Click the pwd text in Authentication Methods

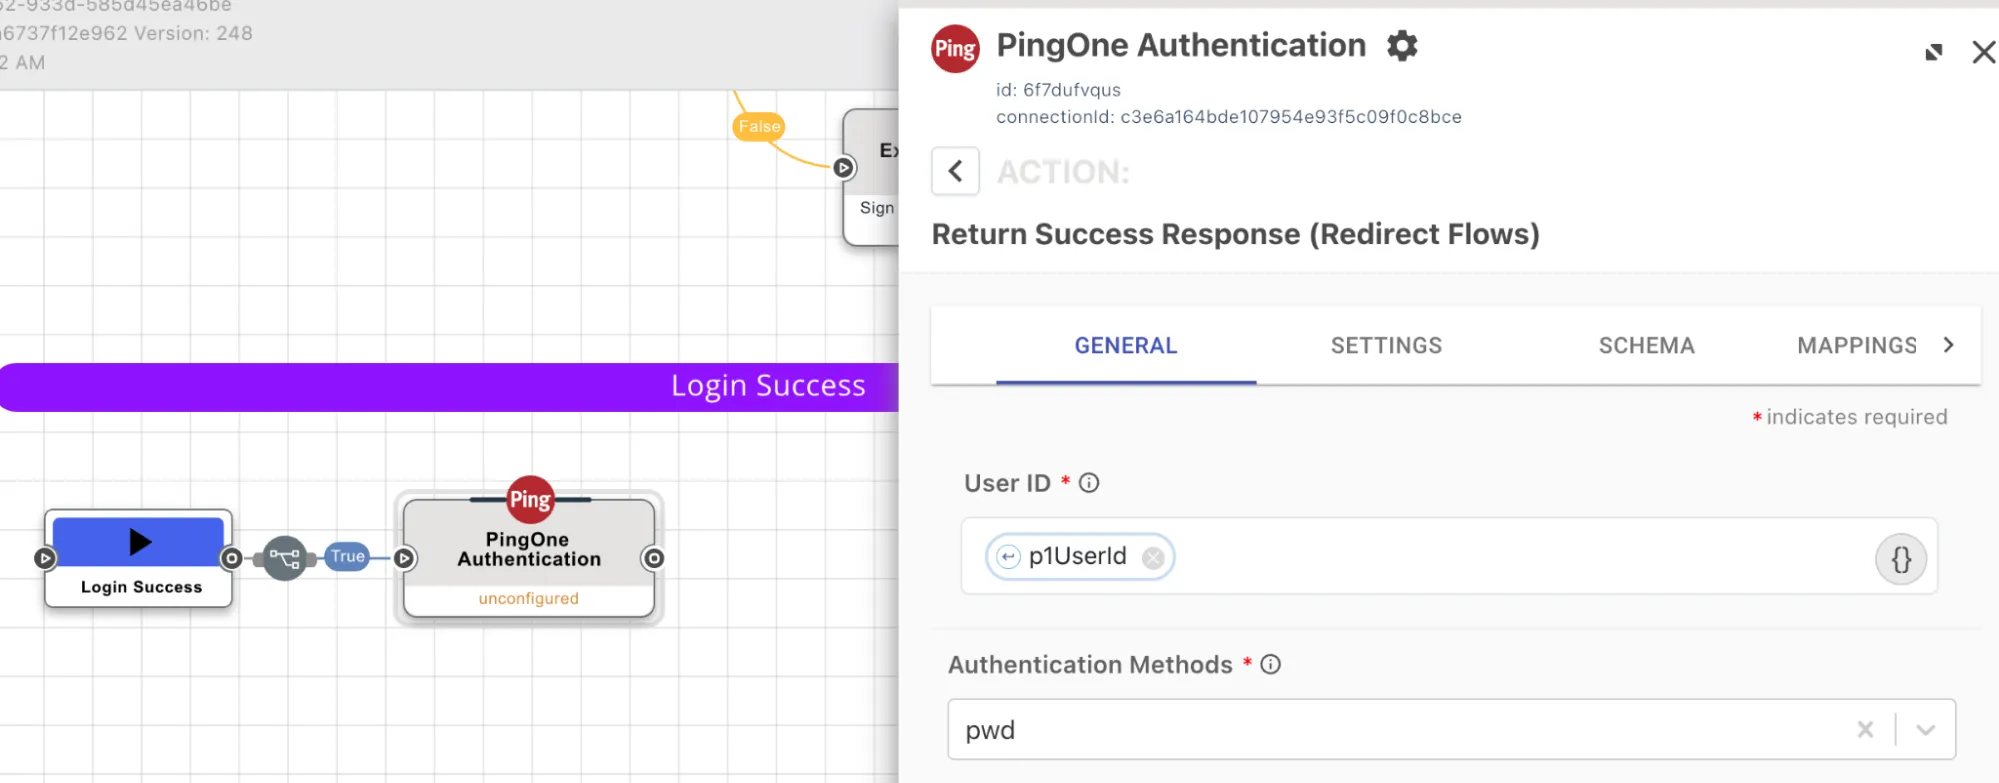tap(990, 731)
